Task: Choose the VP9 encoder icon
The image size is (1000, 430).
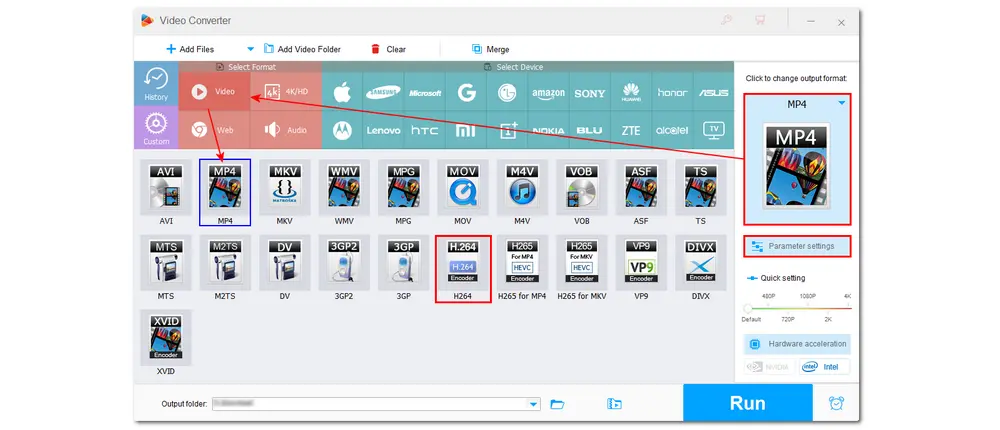Action: (641, 262)
